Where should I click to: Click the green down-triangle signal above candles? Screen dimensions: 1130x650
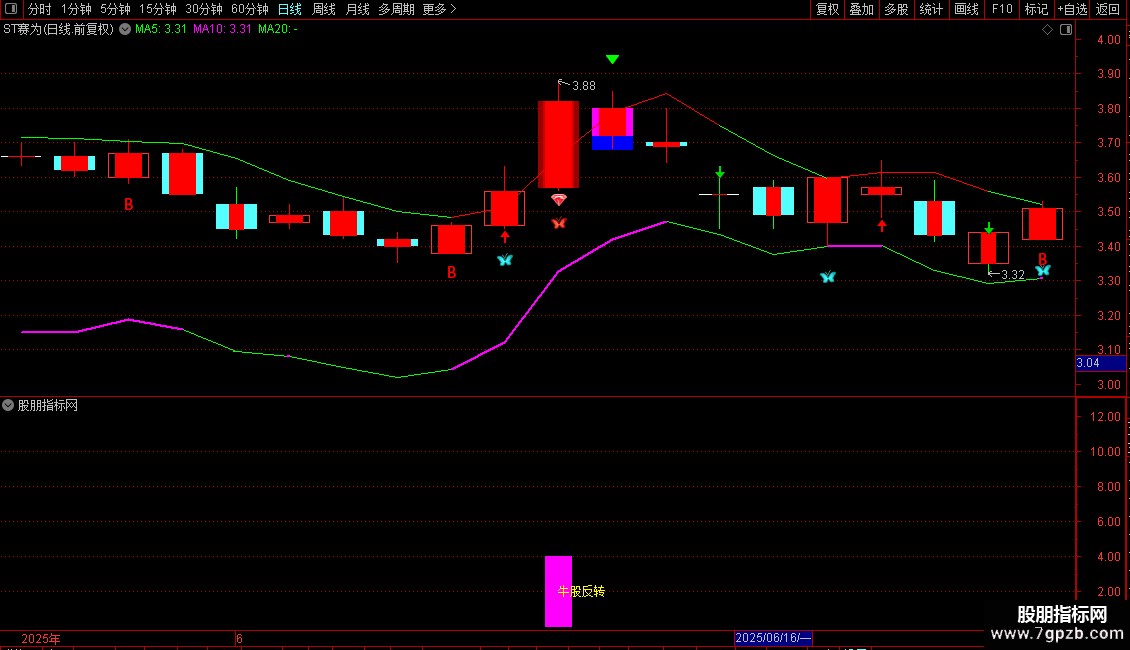(x=613, y=59)
